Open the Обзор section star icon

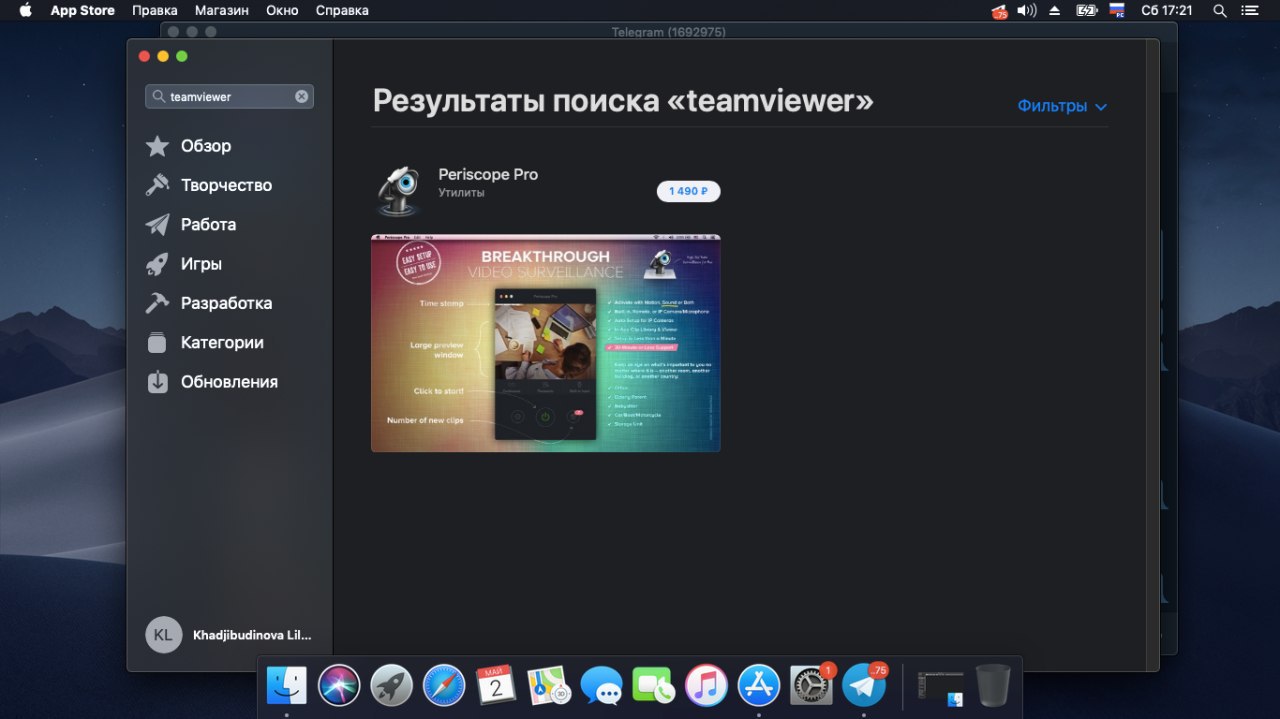(x=157, y=146)
